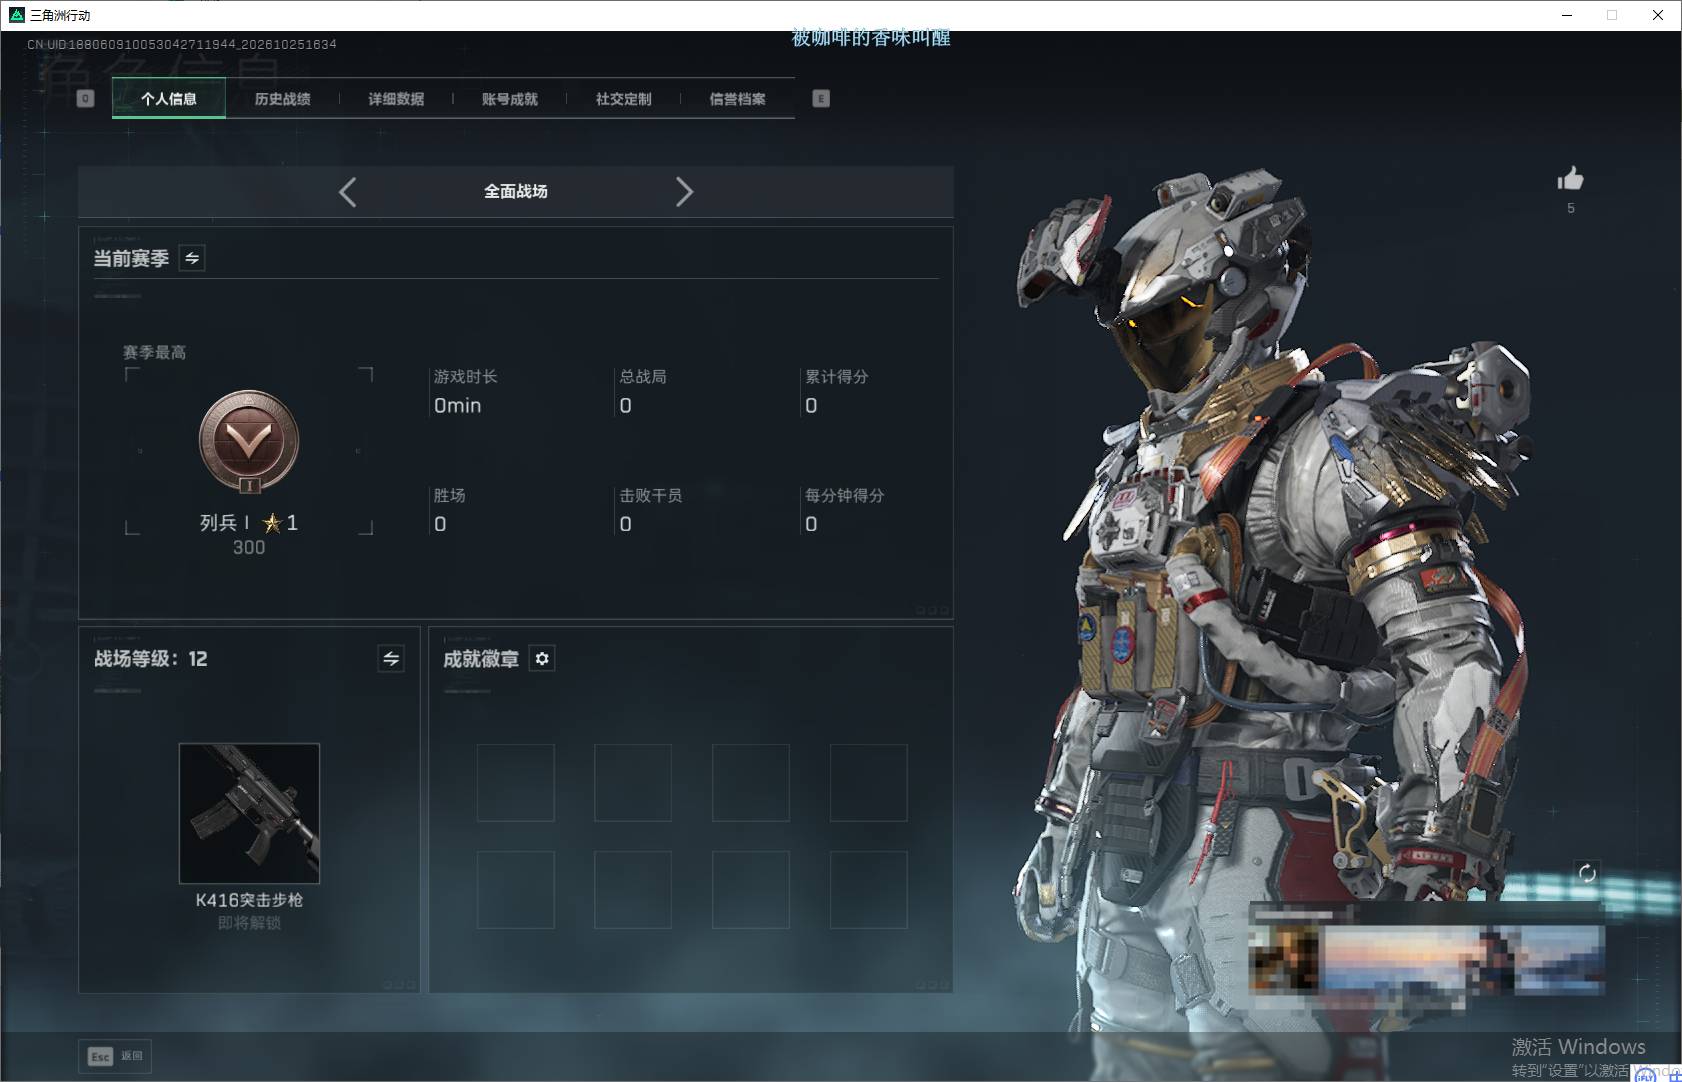Click the E key tab-switch icon
Image resolution: width=1682 pixels, height=1082 pixels.
821,98
